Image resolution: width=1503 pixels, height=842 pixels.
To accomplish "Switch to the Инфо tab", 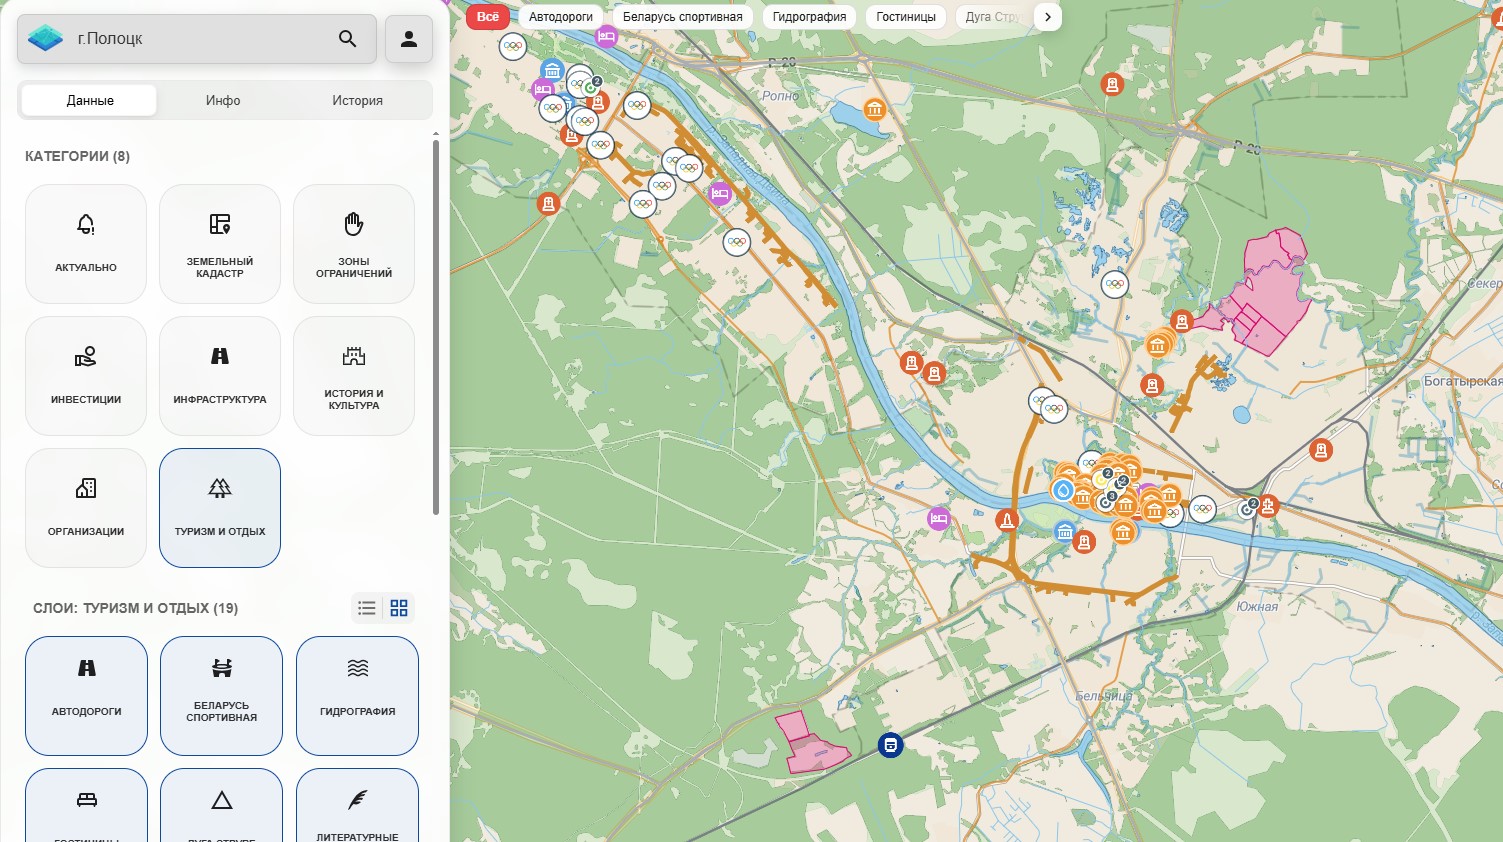I will [223, 100].
